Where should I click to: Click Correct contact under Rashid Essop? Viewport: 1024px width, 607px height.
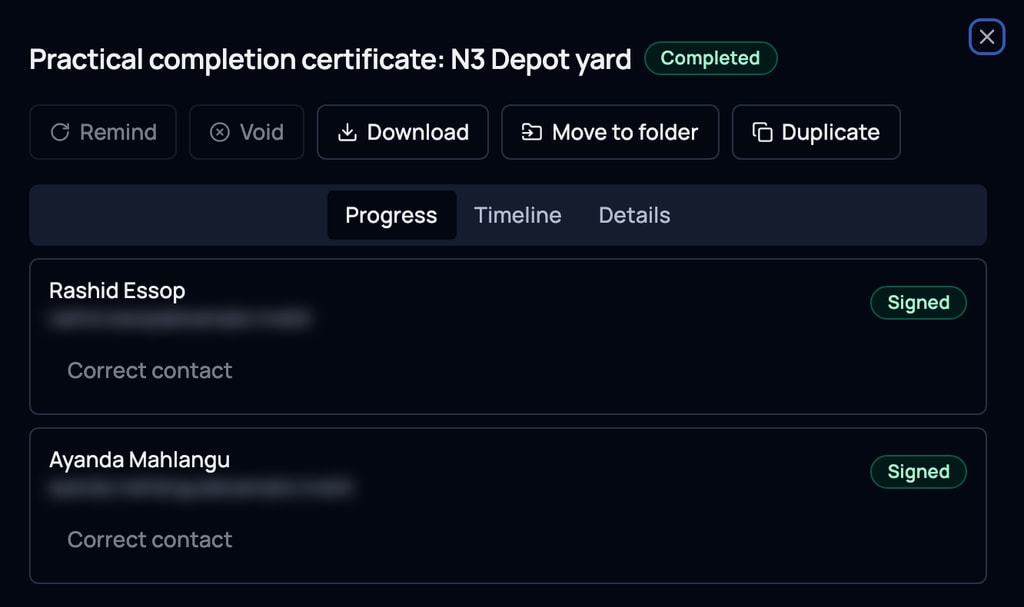click(x=150, y=370)
